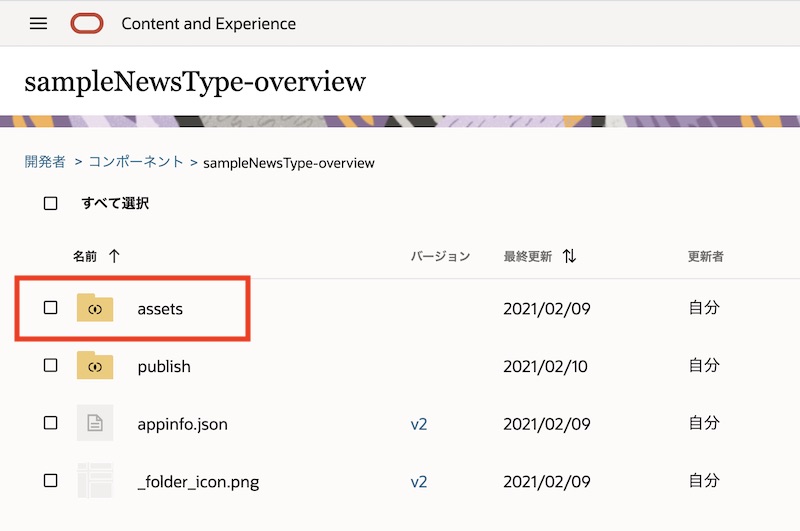Open the assets folder icon

click(x=95, y=309)
